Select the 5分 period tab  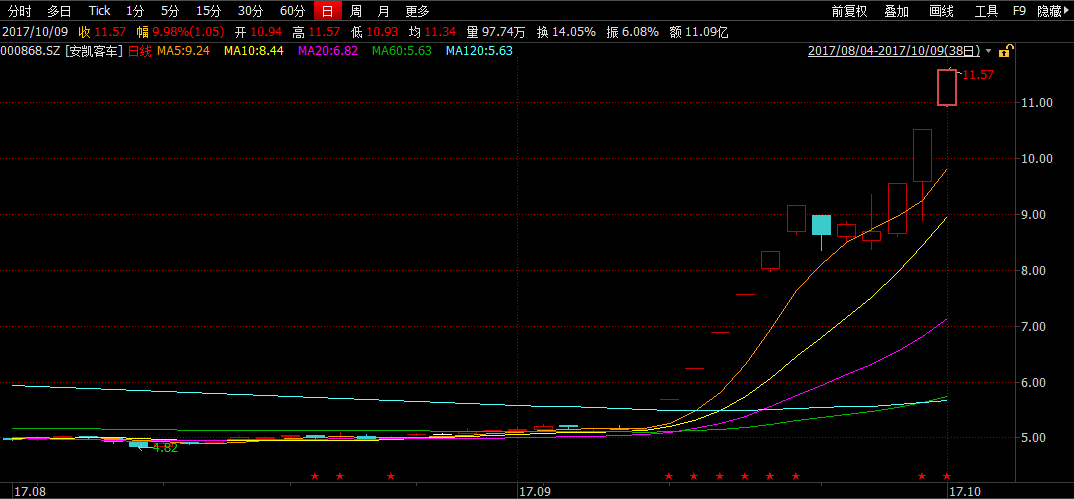coord(169,11)
